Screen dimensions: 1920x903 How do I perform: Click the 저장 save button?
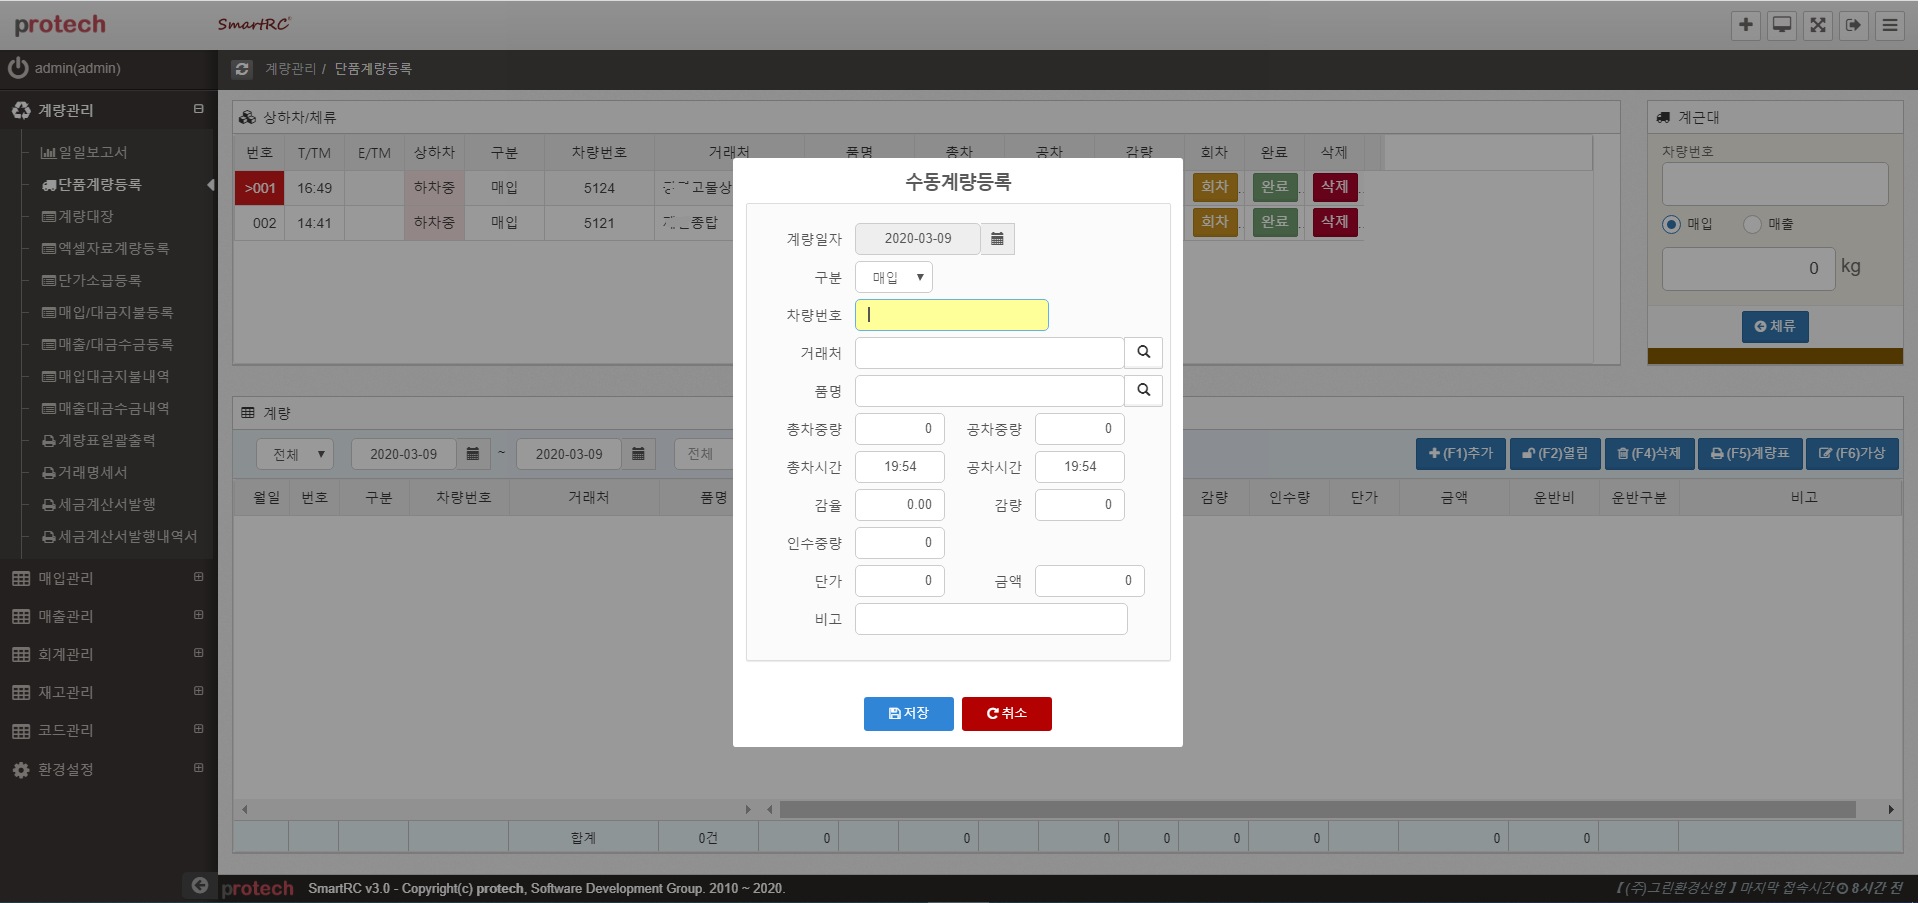[x=908, y=714]
